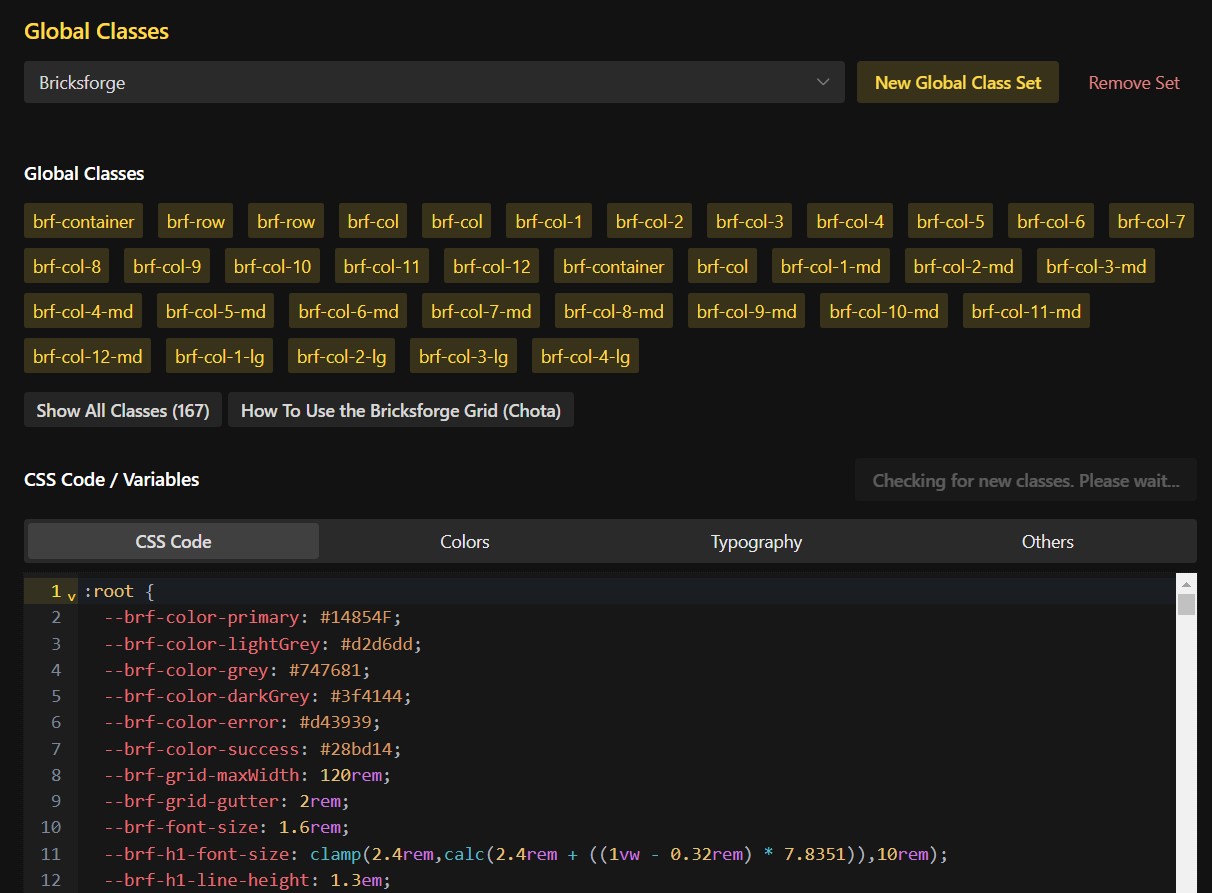Click the Global Classes yellow heading
Viewport: 1212px width, 893px height.
[x=96, y=31]
